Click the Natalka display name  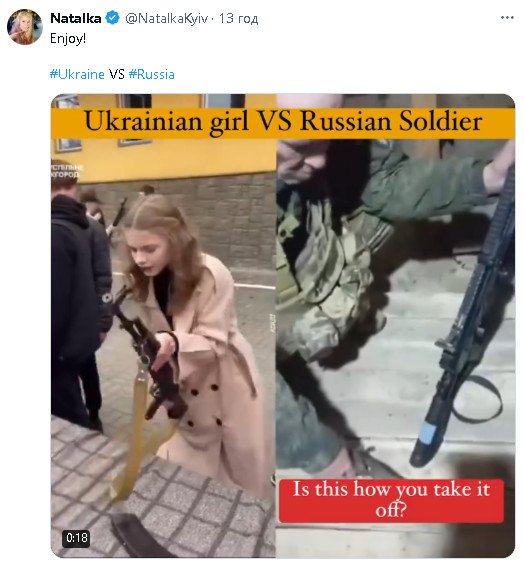click(76, 18)
